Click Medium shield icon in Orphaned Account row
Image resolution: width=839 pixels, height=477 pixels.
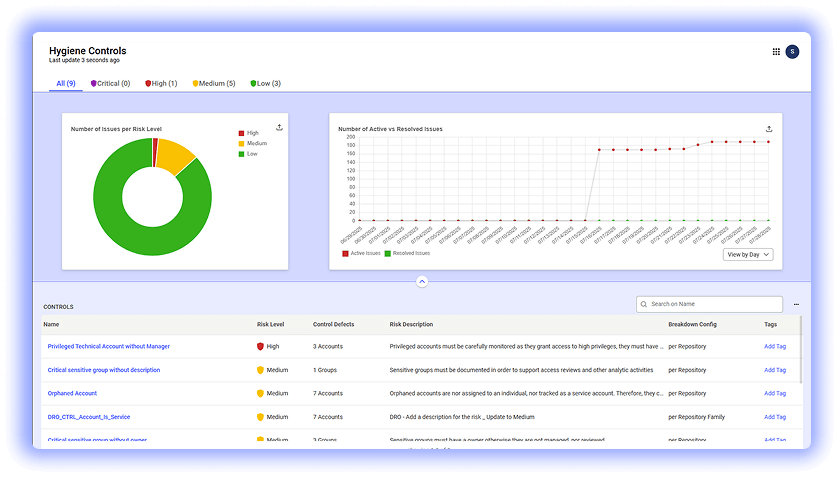click(x=260, y=393)
